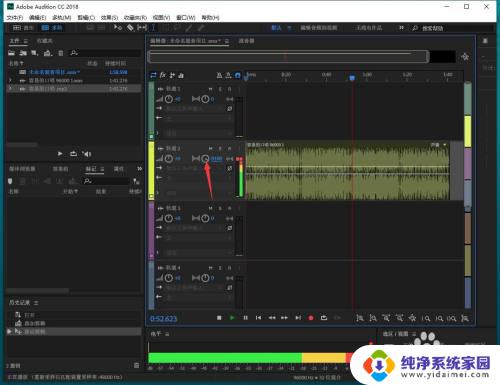Screen dimensions: 500x385
Task: Open the workspace overflow chevrons
Action: (x=401, y=28)
